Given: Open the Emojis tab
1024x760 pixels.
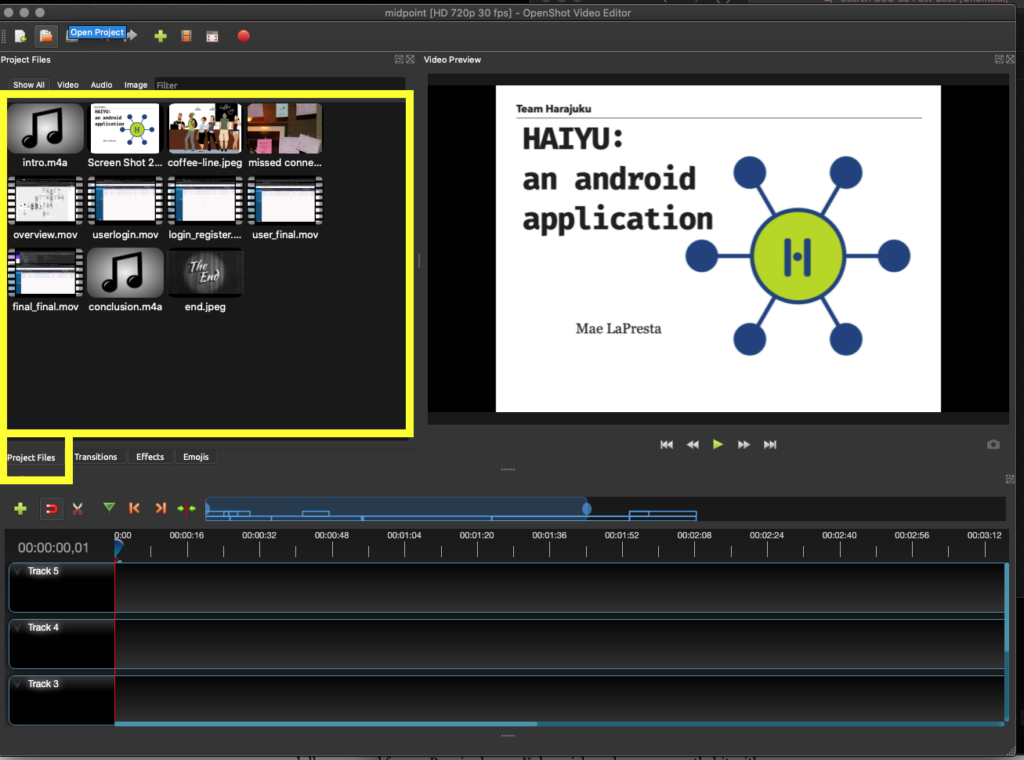Looking at the screenshot, I should point(196,457).
